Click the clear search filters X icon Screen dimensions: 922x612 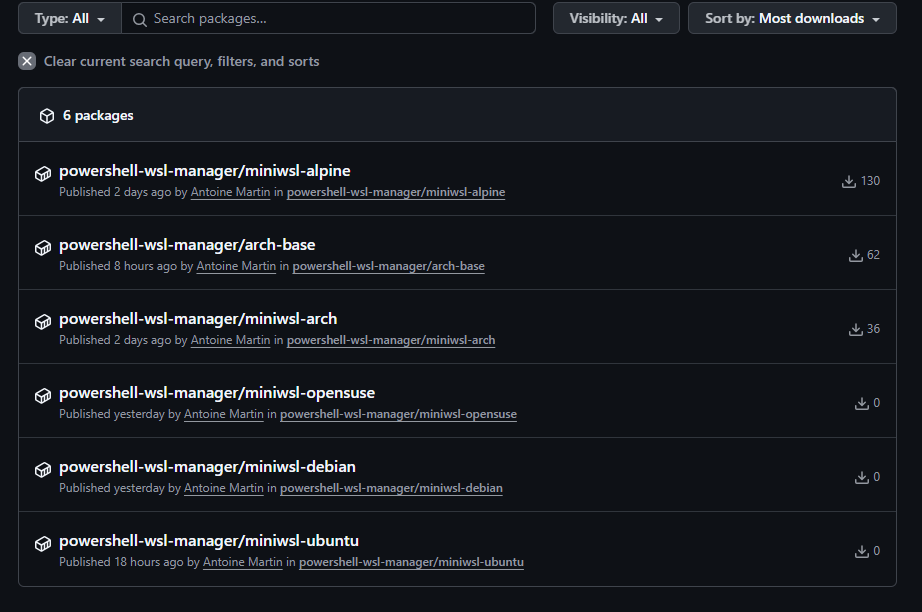(x=27, y=61)
